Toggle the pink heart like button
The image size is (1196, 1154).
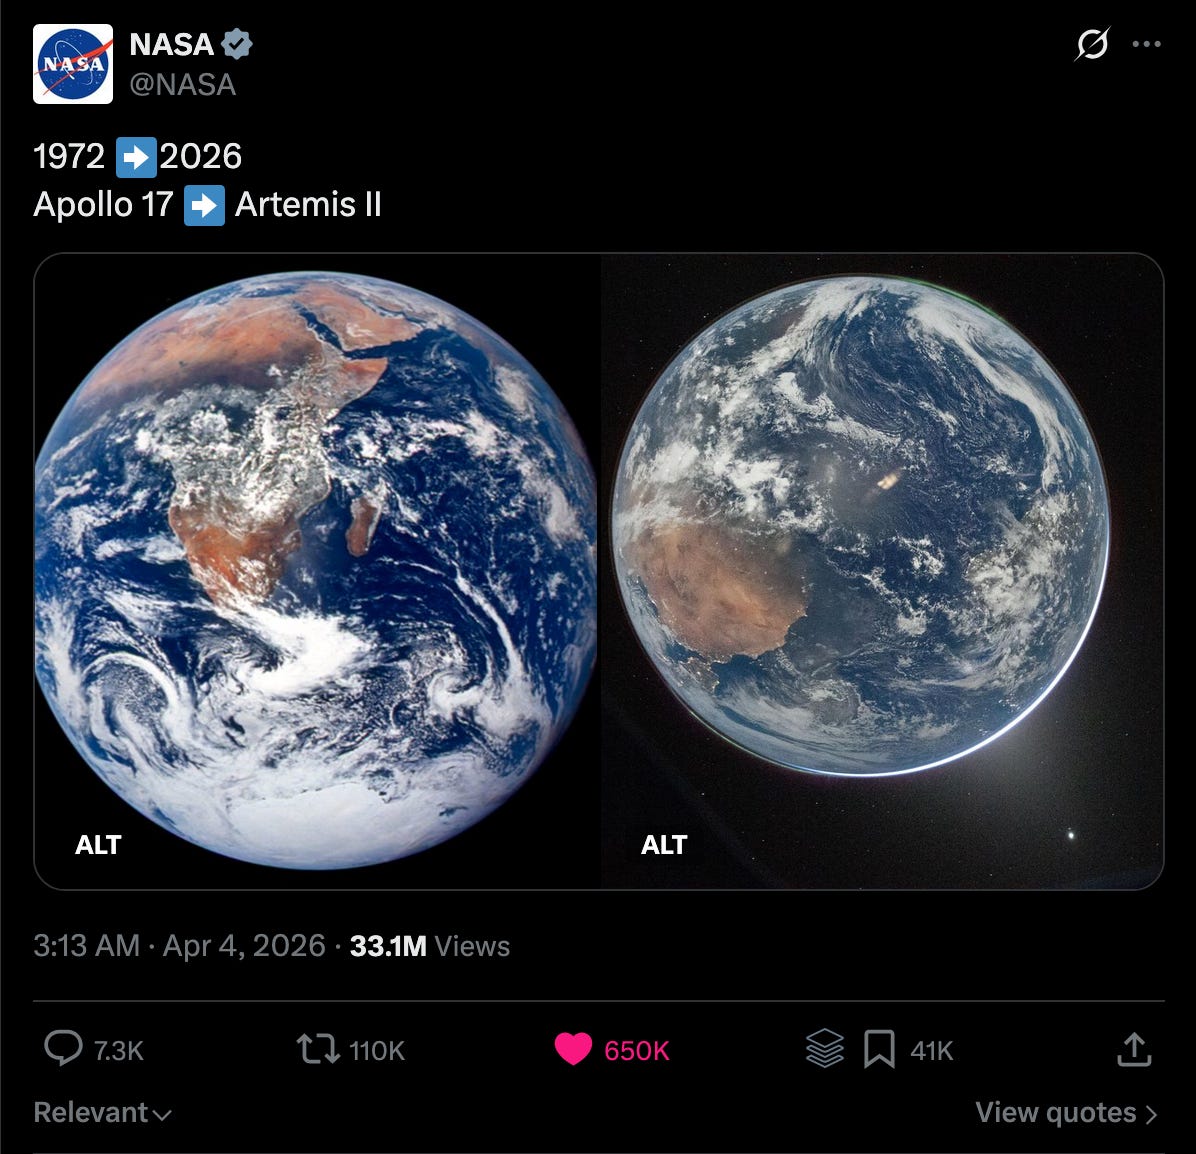(x=574, y=1049)
